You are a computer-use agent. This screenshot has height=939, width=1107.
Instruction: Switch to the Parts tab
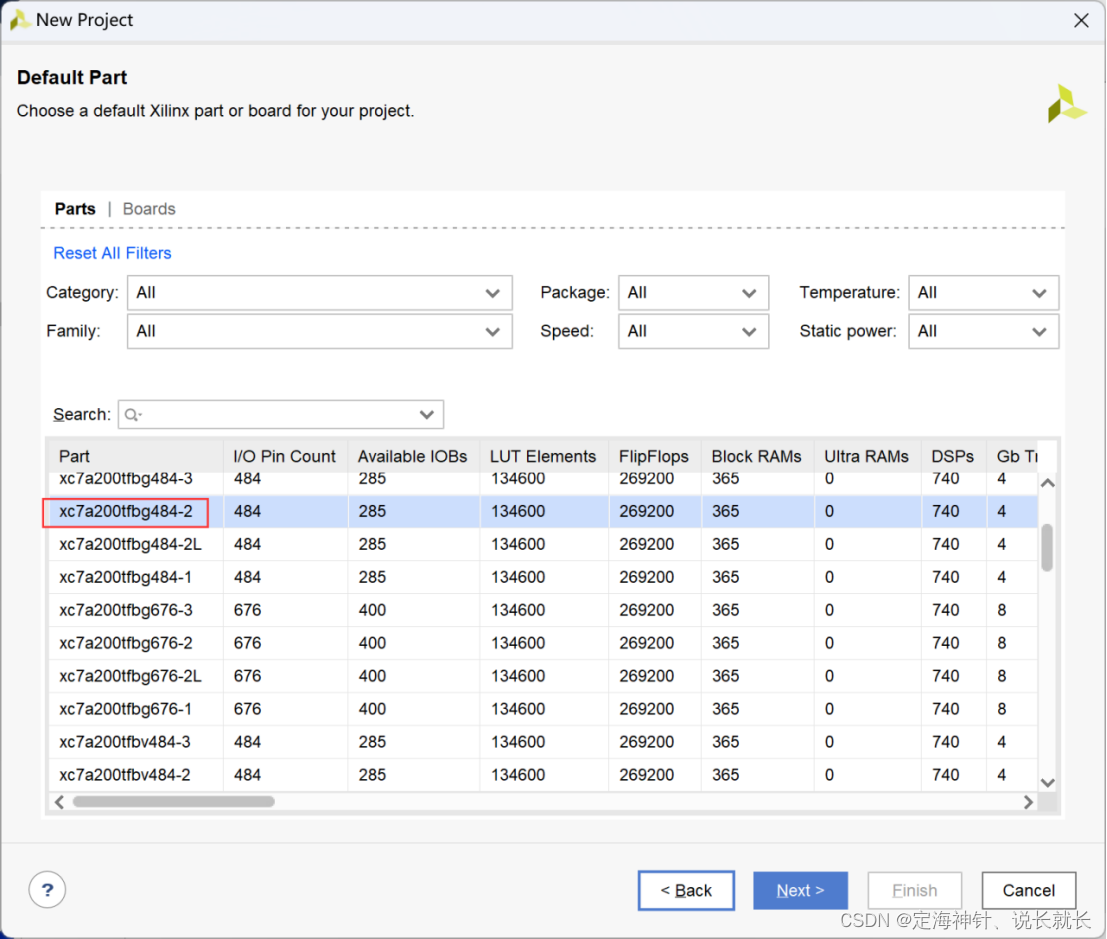pos(75,209)
